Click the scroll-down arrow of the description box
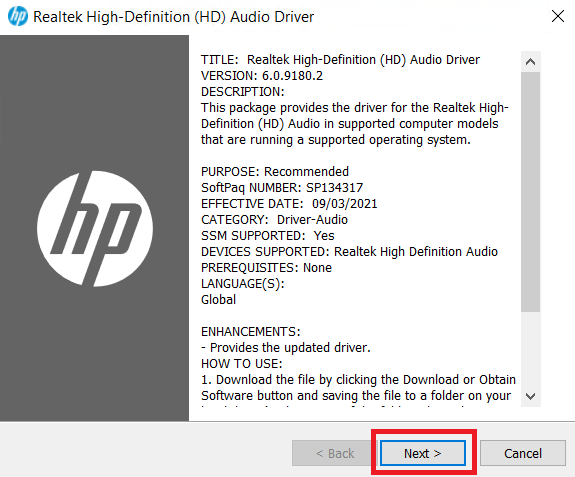The width and height of the screenshot is (575, 477). pos(530,396)
